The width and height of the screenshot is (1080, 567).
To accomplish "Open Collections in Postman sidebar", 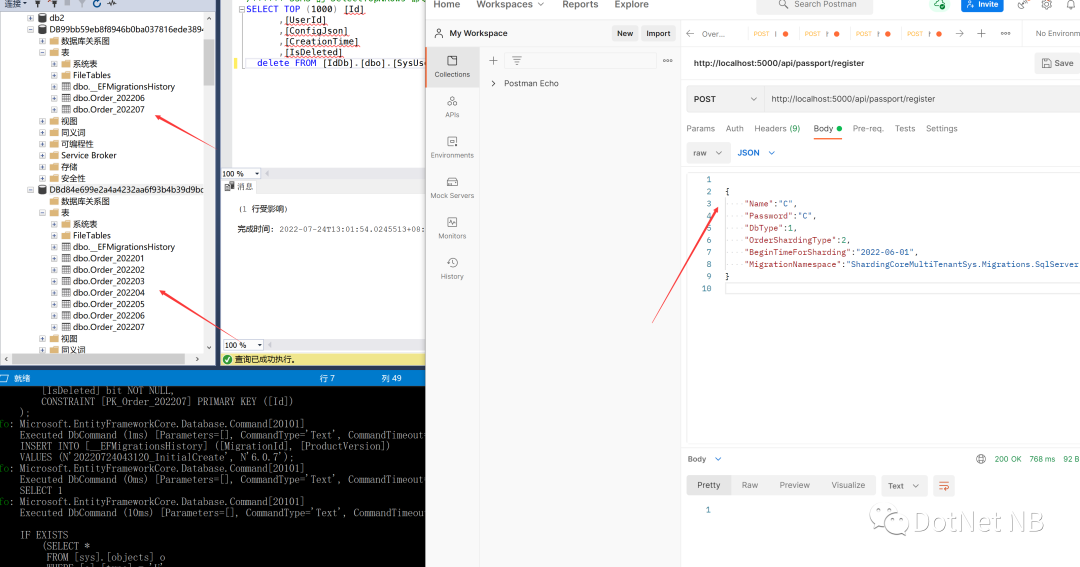I will tap(452, 66).
